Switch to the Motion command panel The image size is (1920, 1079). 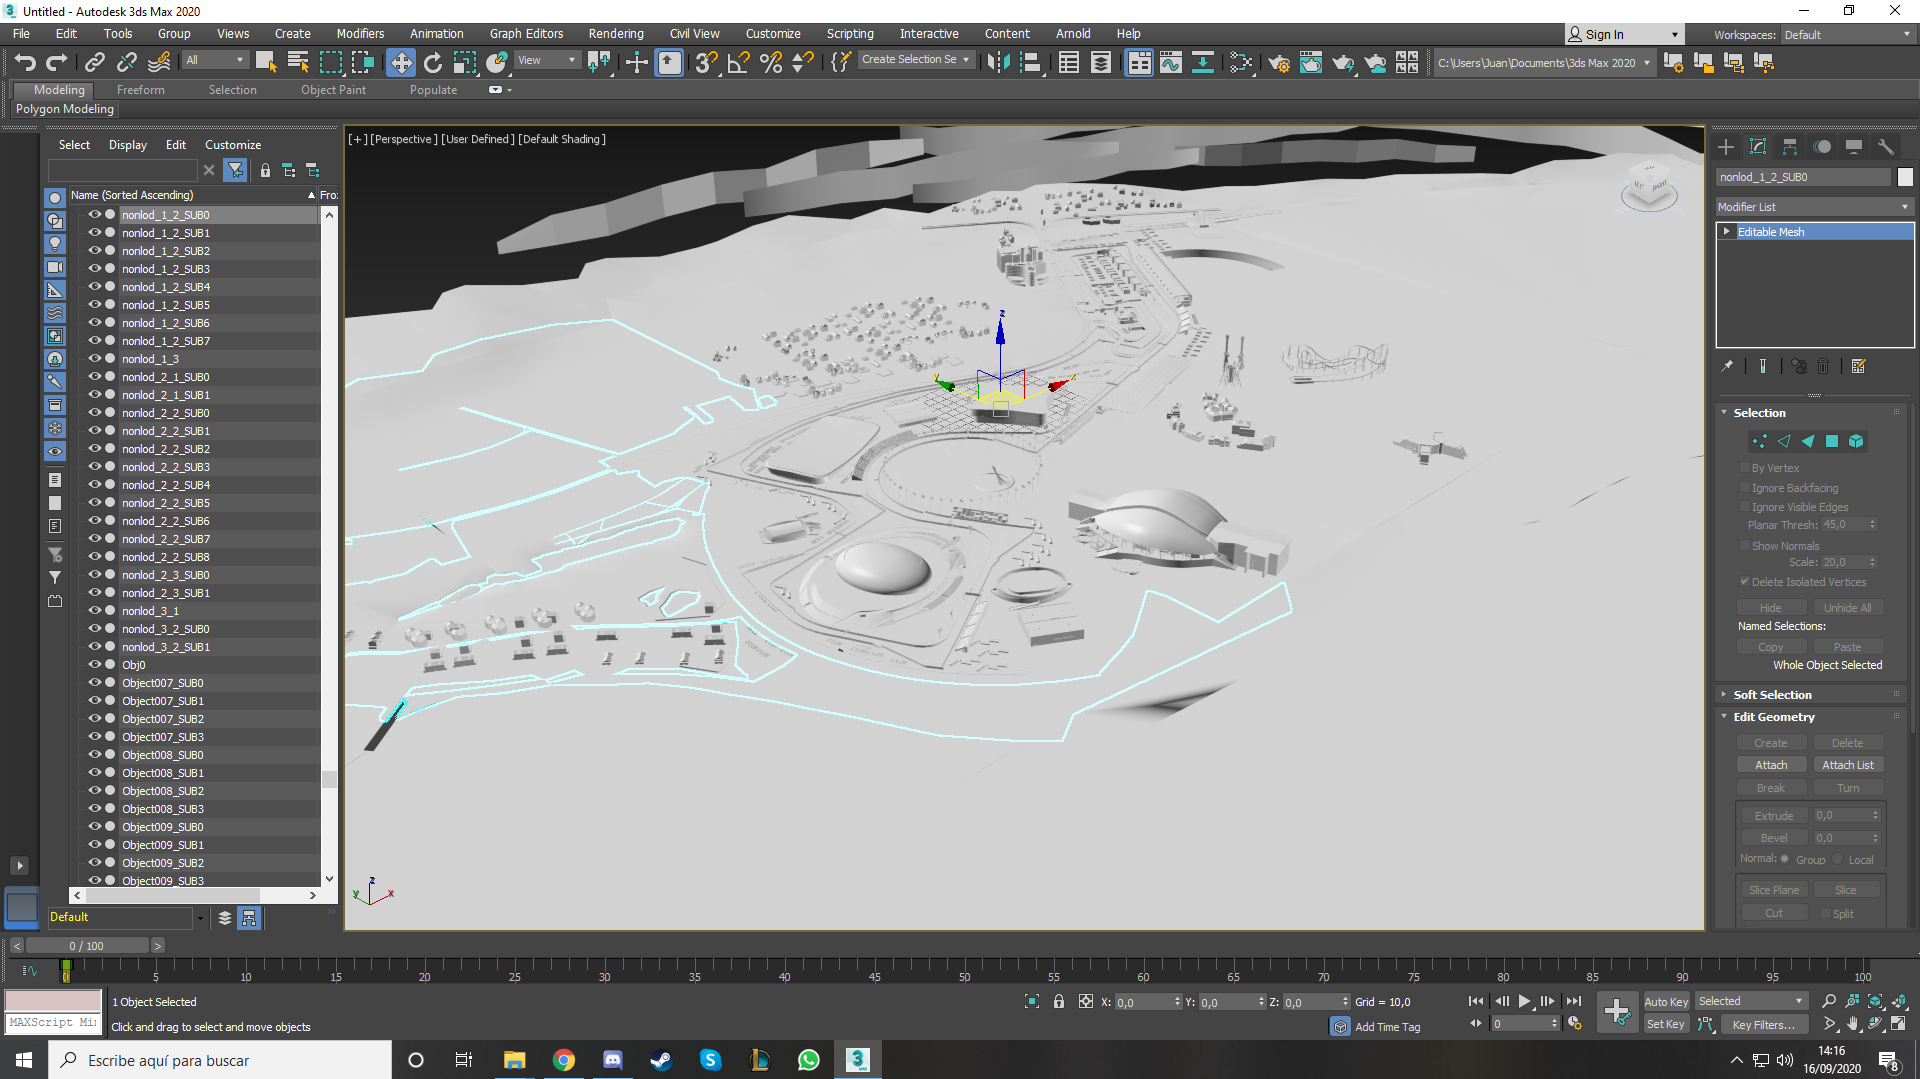(1822, 147)
